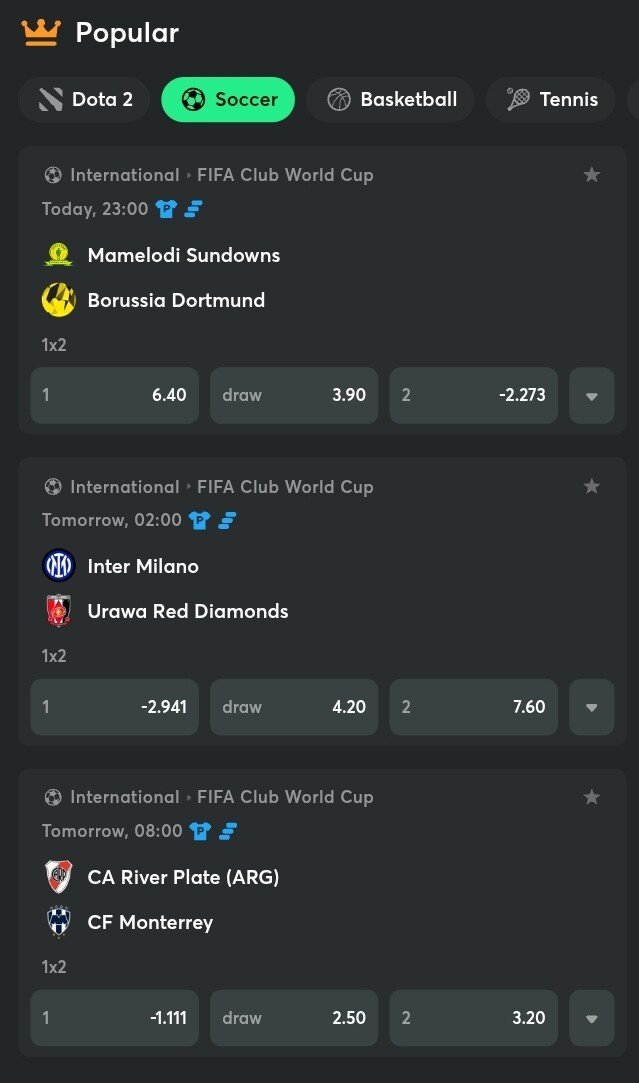Click the Inter Milano club badge
The height and width of the screenshot is (1083, 639).
59,566
